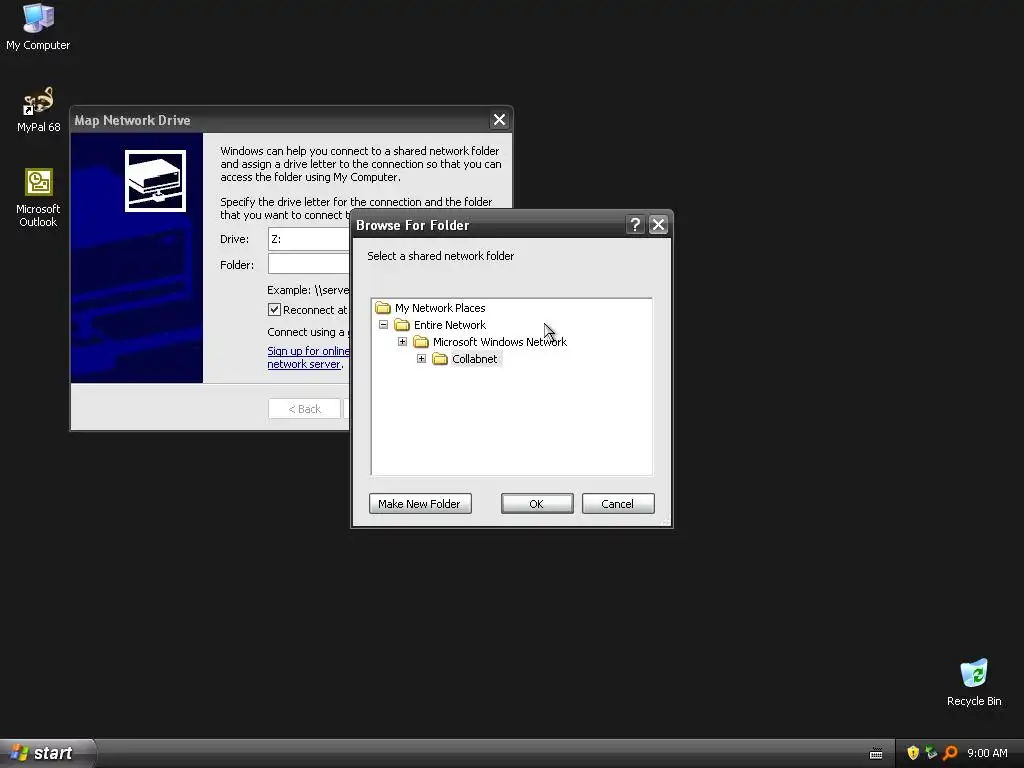Select My Network Places tree item
1024x768 pixels.
click(440, 308)
